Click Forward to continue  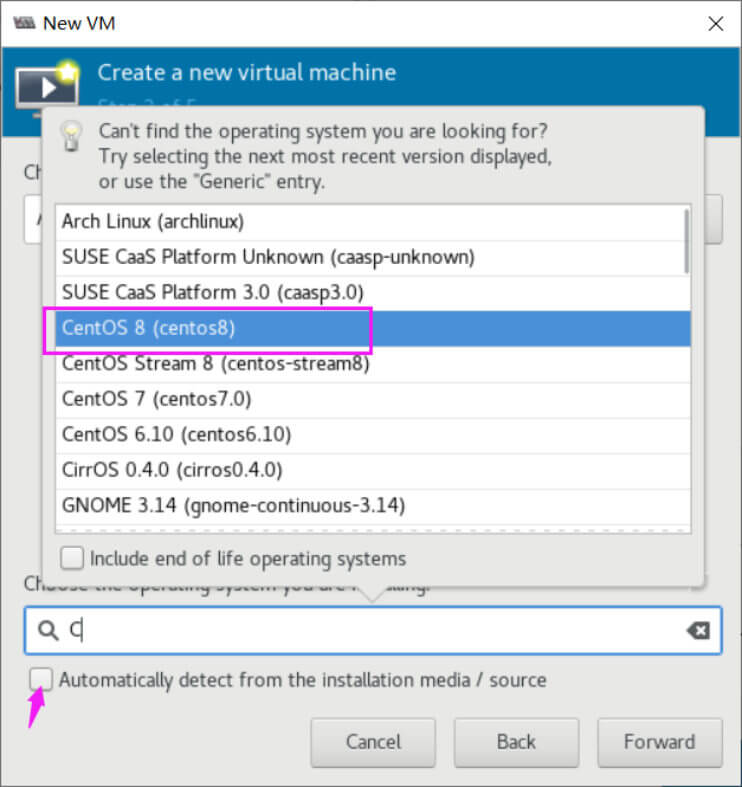coord(660,742)
